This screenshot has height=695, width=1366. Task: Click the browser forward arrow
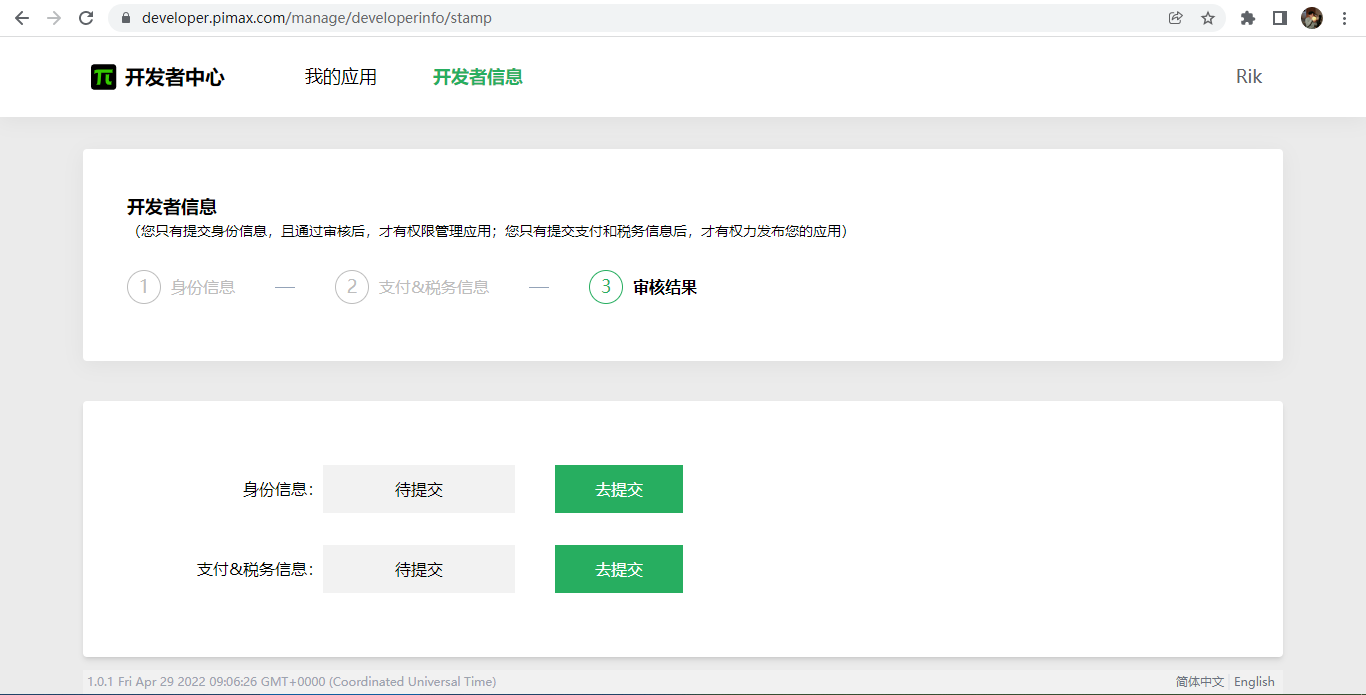click(54, 18)
